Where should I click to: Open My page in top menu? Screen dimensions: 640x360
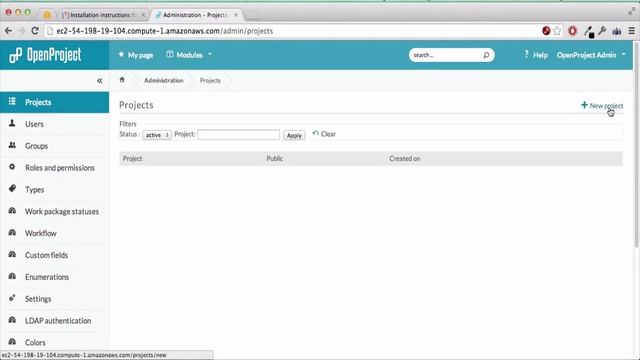pos(136,55)
